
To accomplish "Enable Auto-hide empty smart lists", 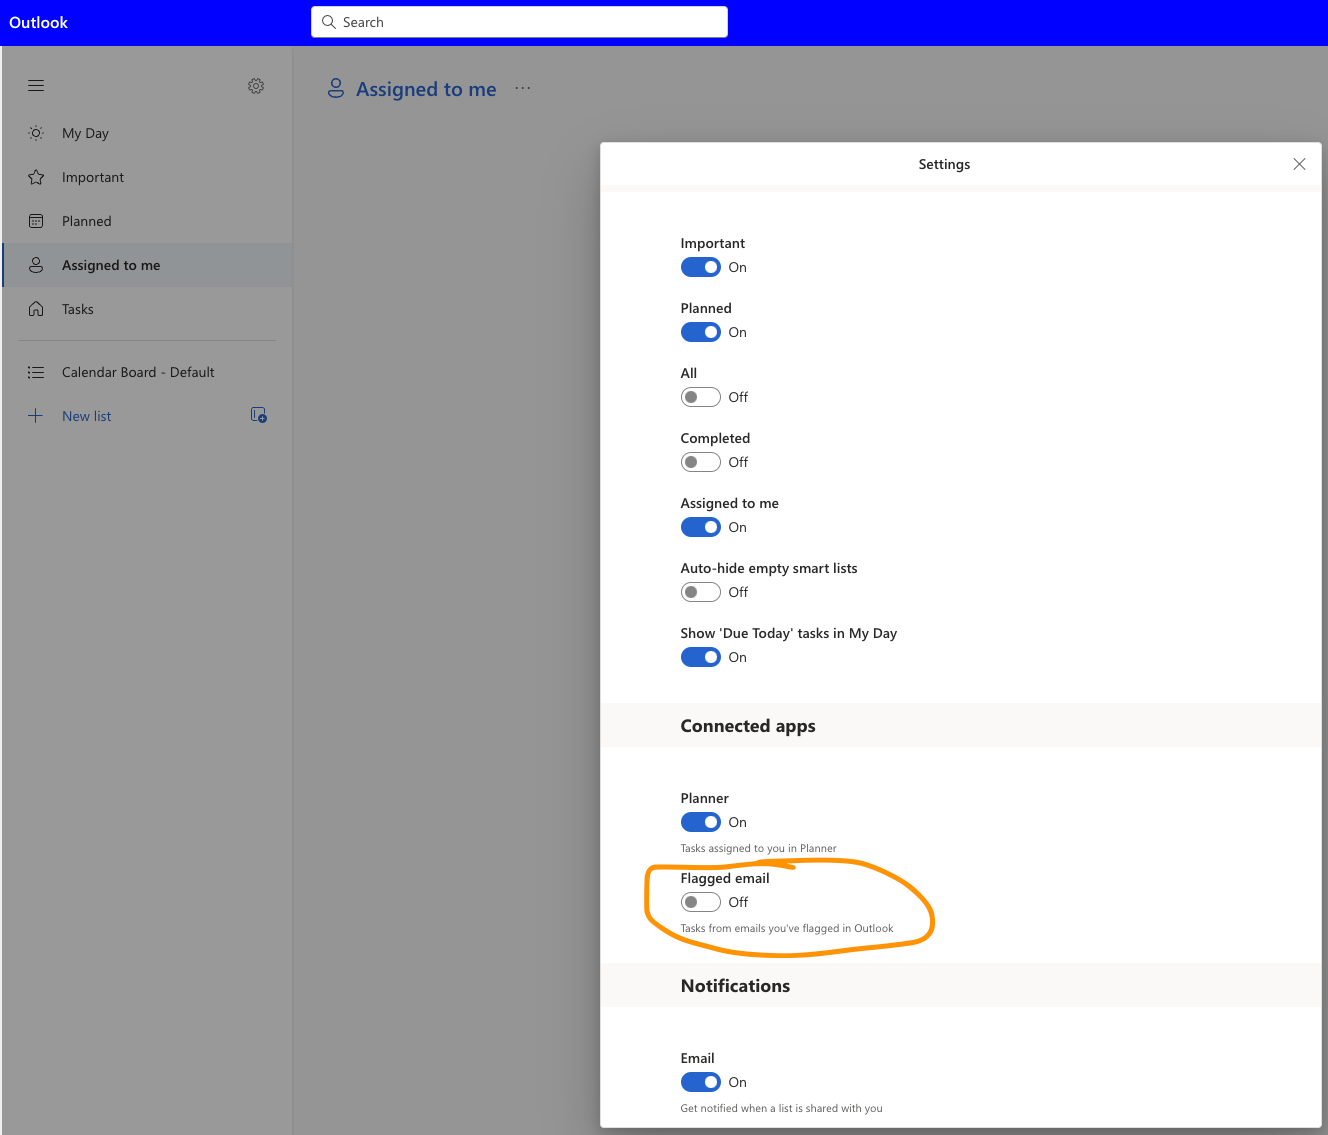I will 700,591.
